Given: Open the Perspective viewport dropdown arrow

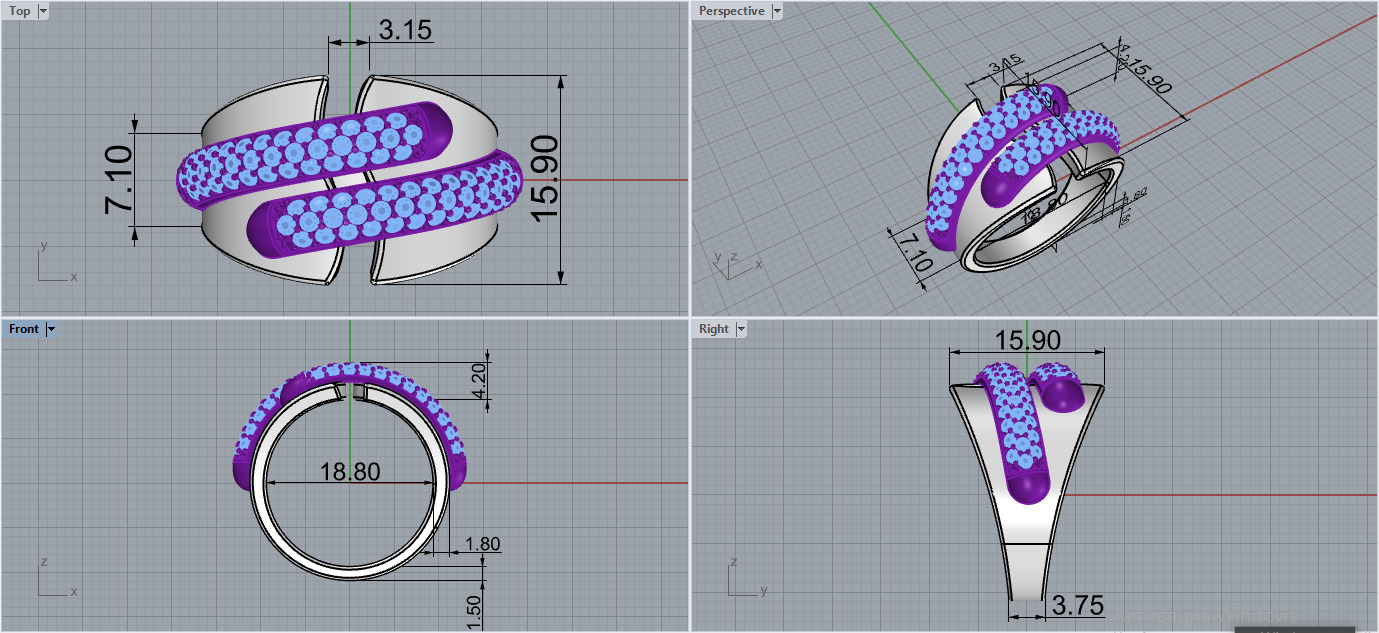Looking at the screenshot, I should (x=777, y=11).
